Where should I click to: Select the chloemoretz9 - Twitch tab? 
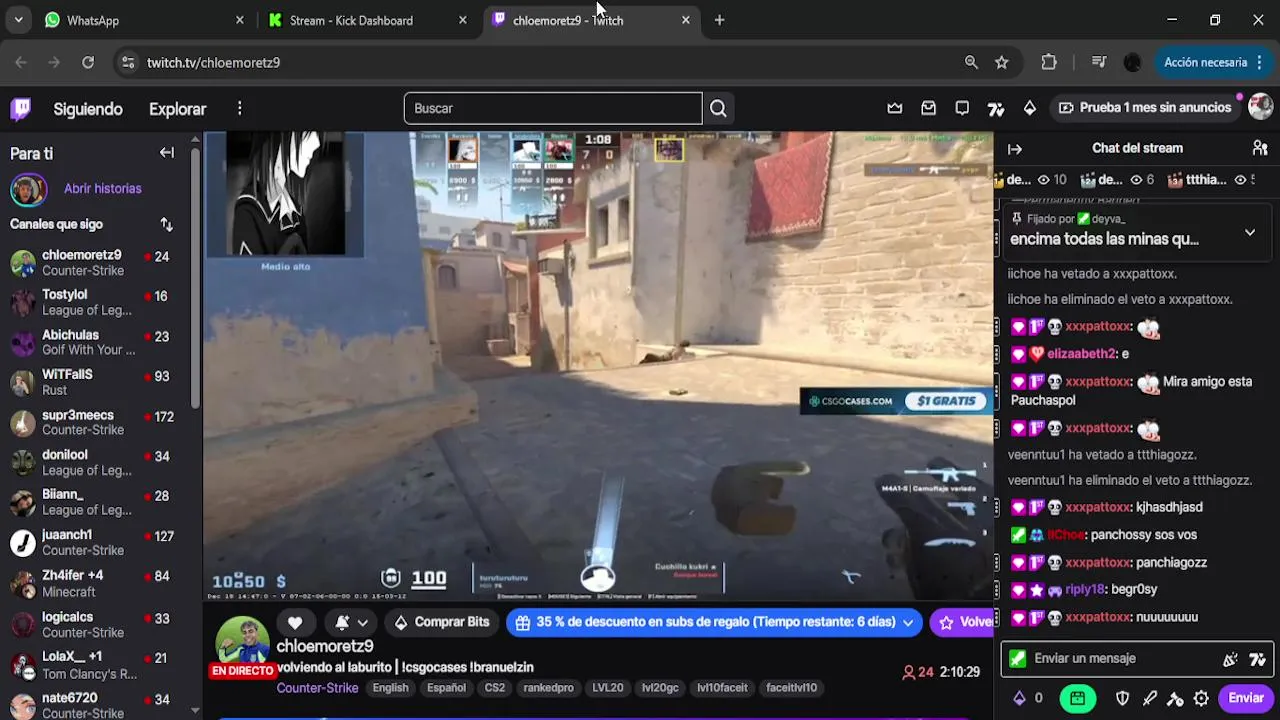point(591,20)
